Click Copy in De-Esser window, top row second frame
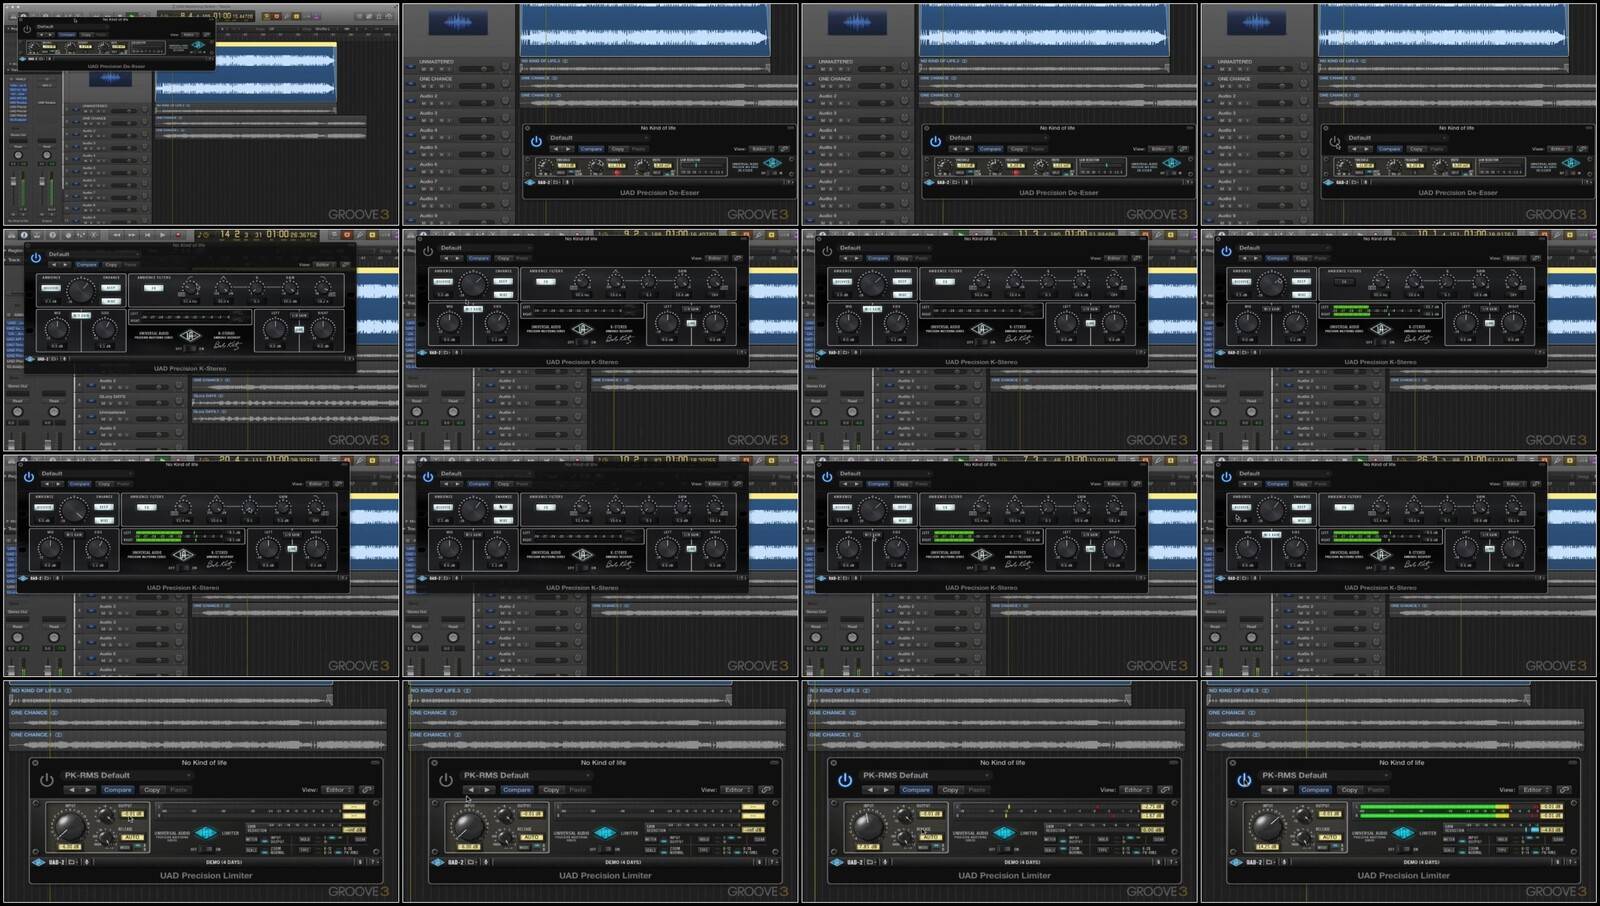The width and height of the screenshot is (1600, 906). [x=617, y=149]
